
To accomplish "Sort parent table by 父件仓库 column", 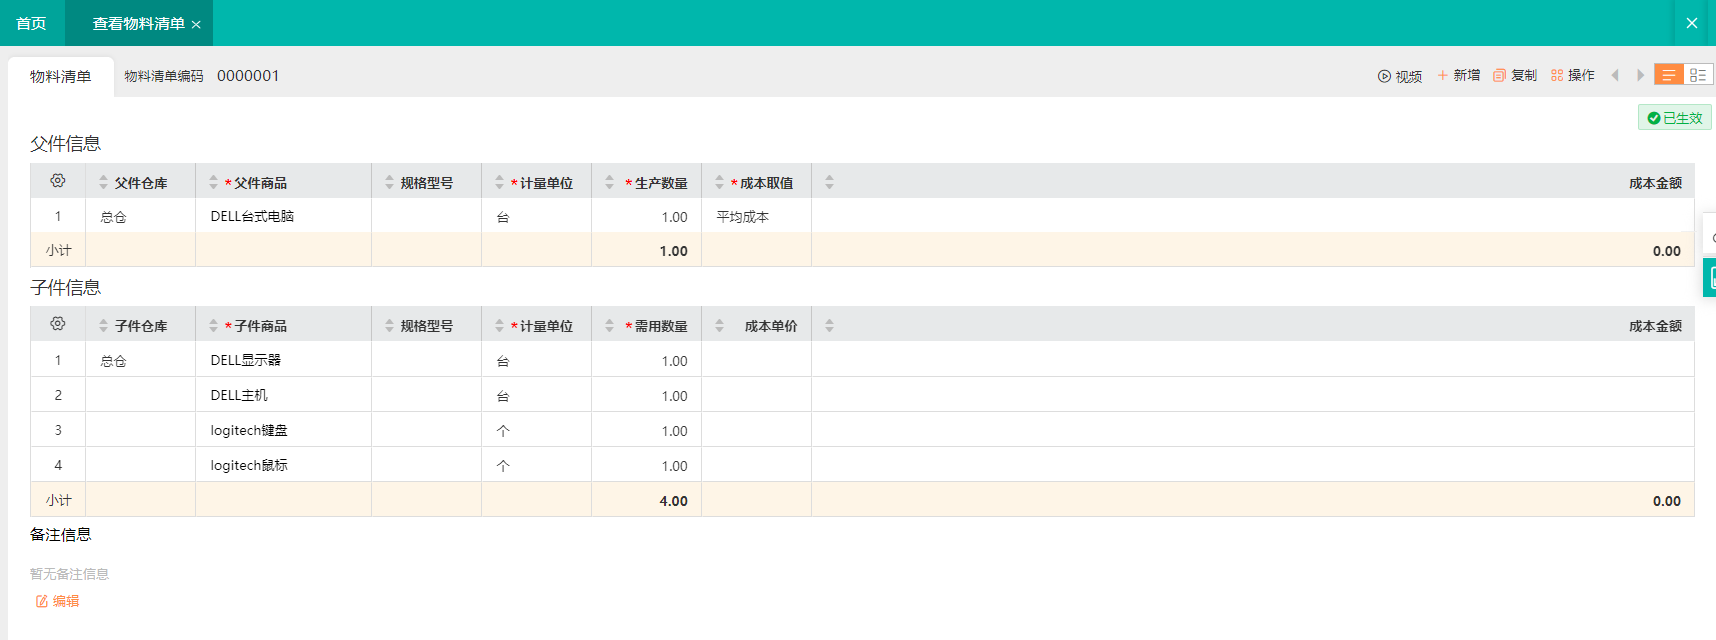I will [103, 183].
